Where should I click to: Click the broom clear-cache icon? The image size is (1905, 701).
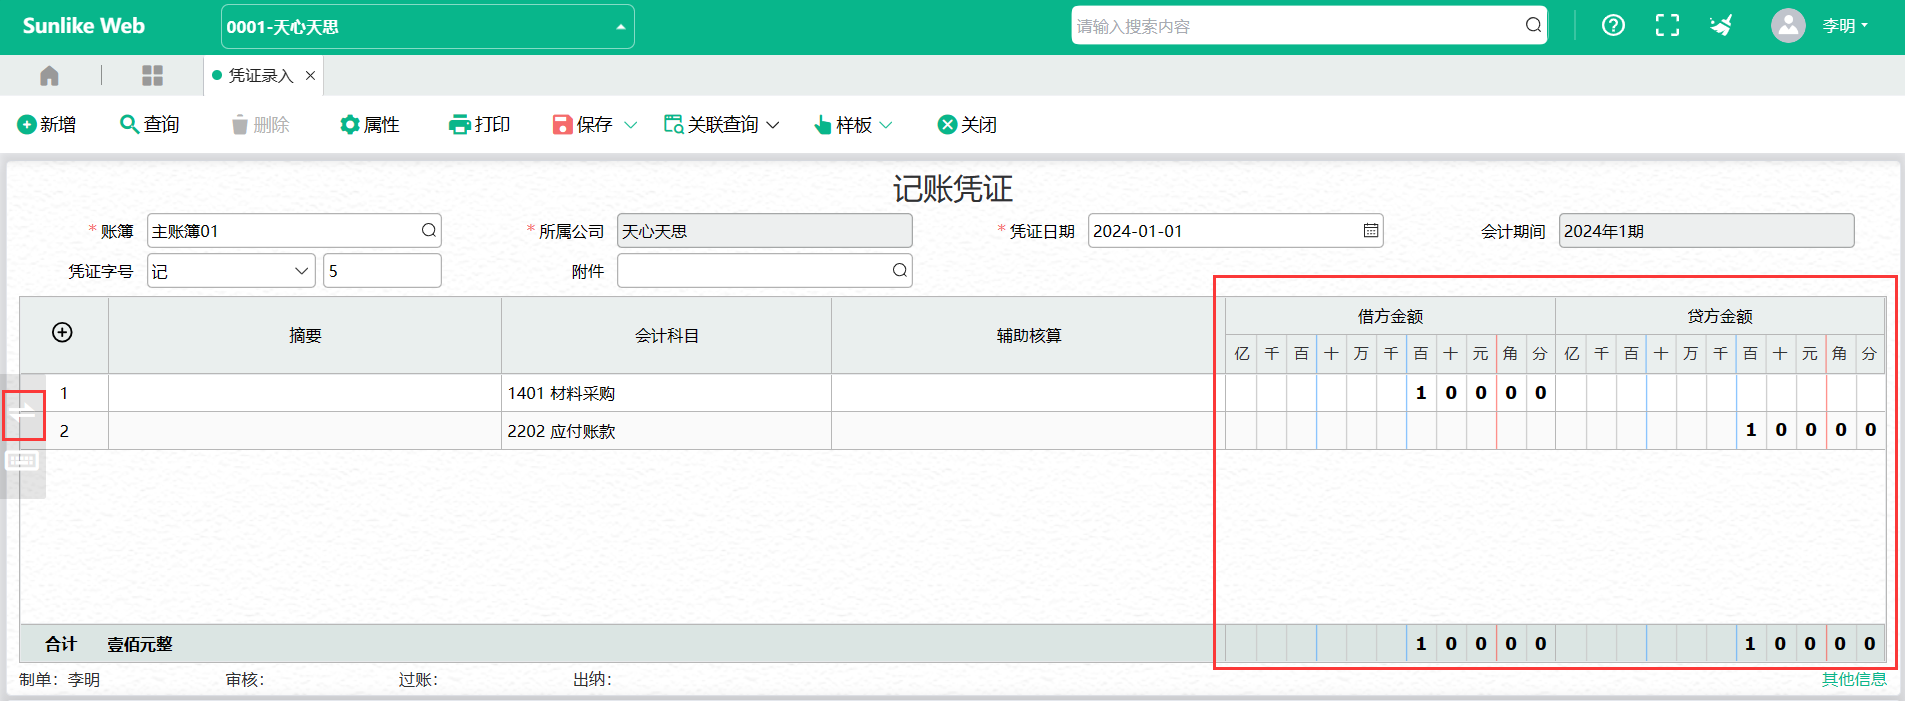coord(1721,26)
